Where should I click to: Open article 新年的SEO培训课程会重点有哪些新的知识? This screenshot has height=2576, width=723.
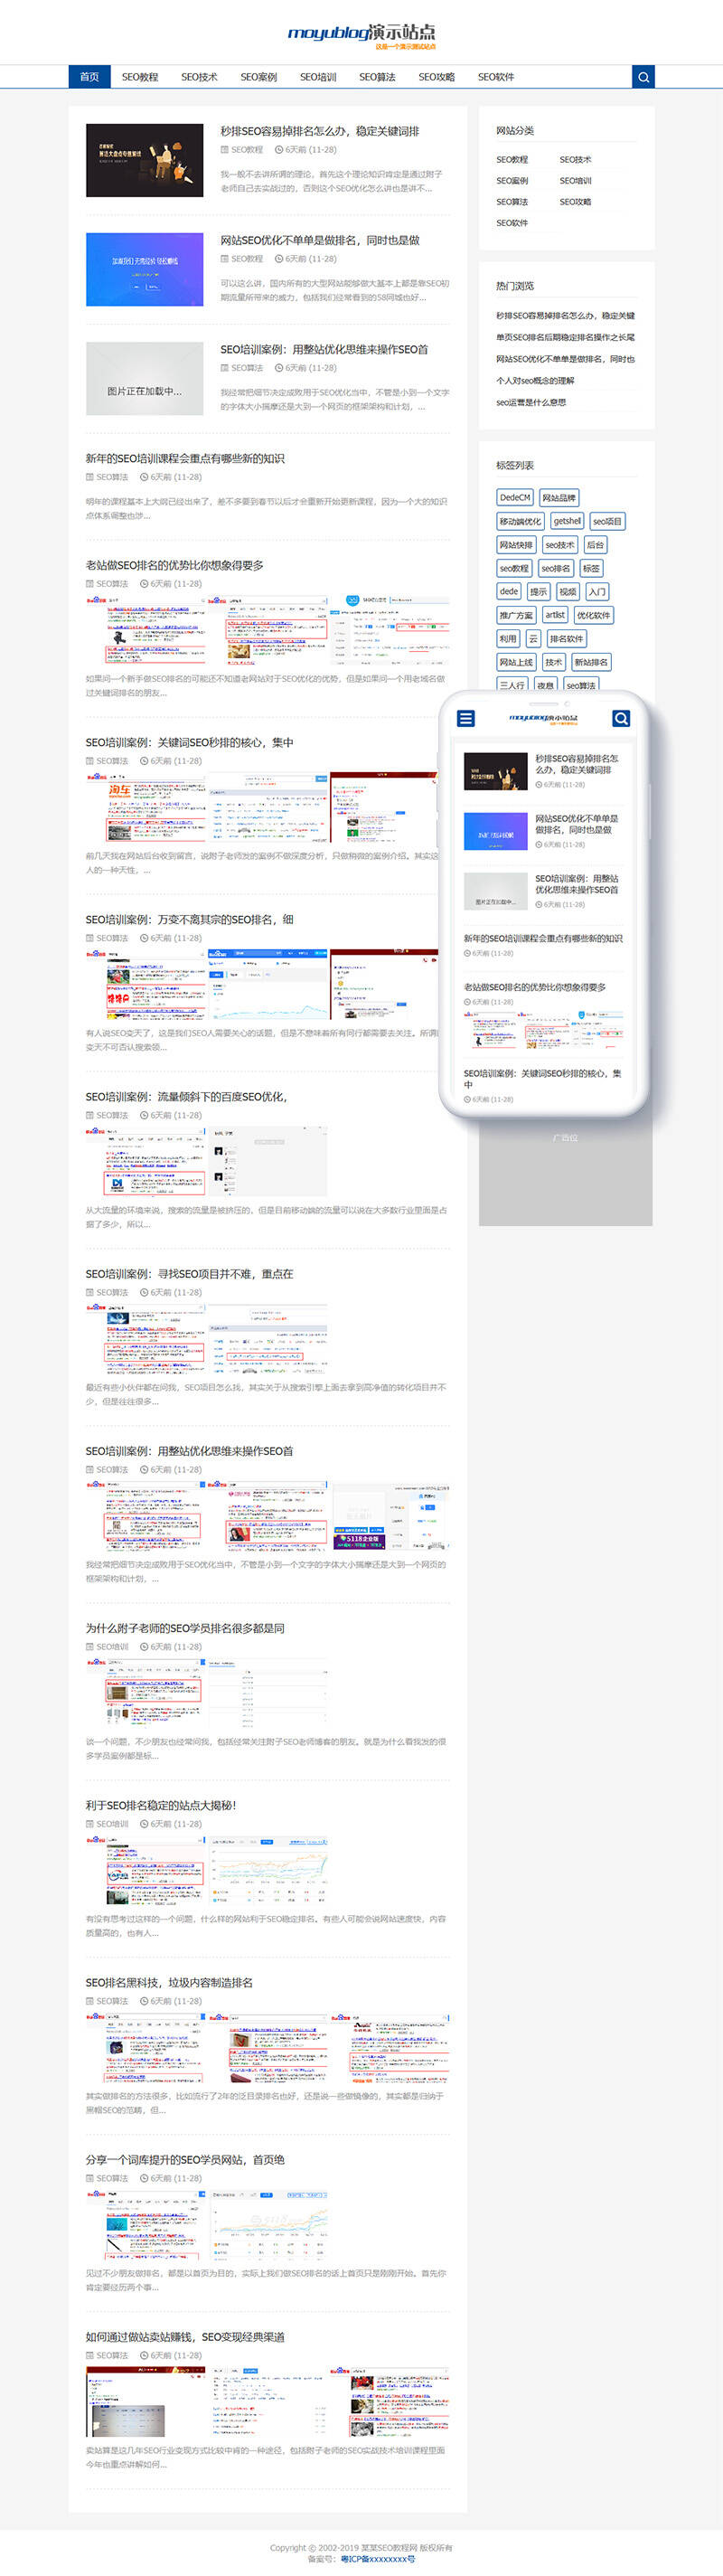pyautogui.click(x=185, y=459)
